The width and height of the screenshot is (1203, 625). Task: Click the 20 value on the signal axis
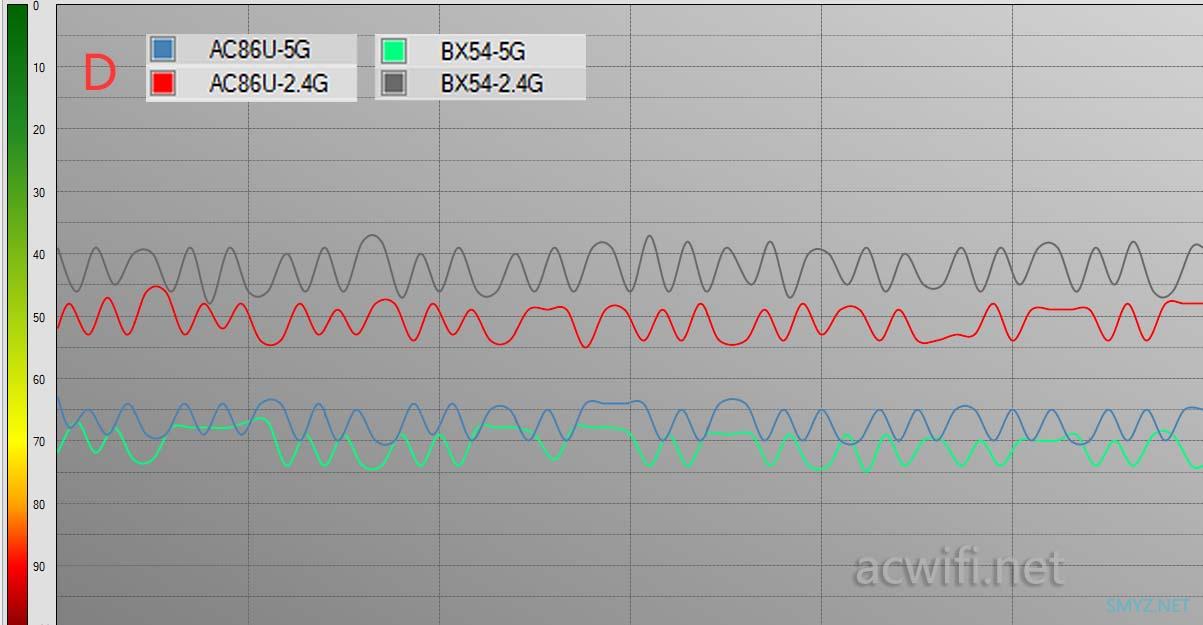tap(39, 130)
